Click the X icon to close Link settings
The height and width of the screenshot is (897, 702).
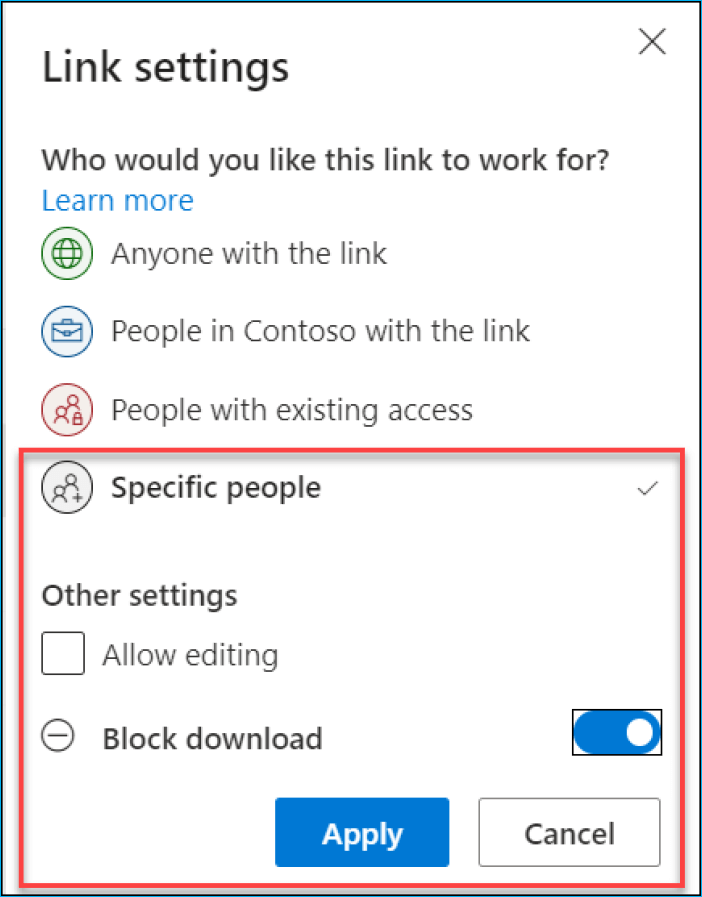652,42
